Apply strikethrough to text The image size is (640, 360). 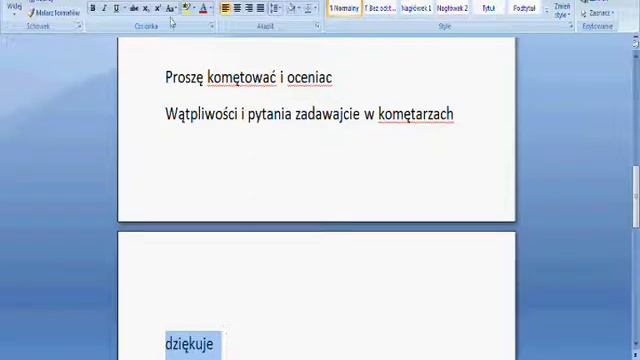134,8
